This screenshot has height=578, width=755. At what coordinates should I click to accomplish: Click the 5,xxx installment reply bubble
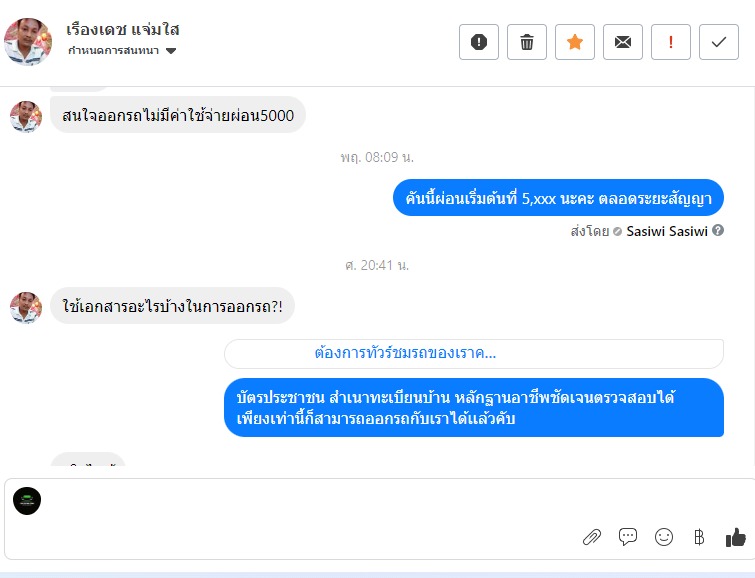558,198
